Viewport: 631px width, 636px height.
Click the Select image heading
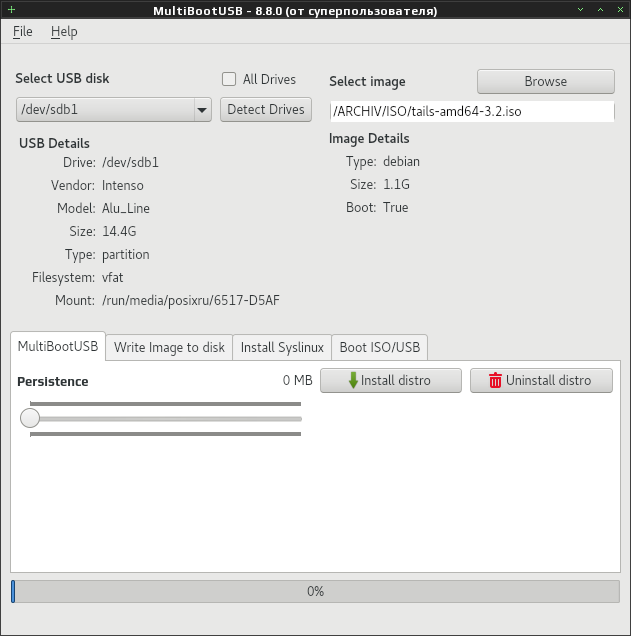(x=367, y=82)
